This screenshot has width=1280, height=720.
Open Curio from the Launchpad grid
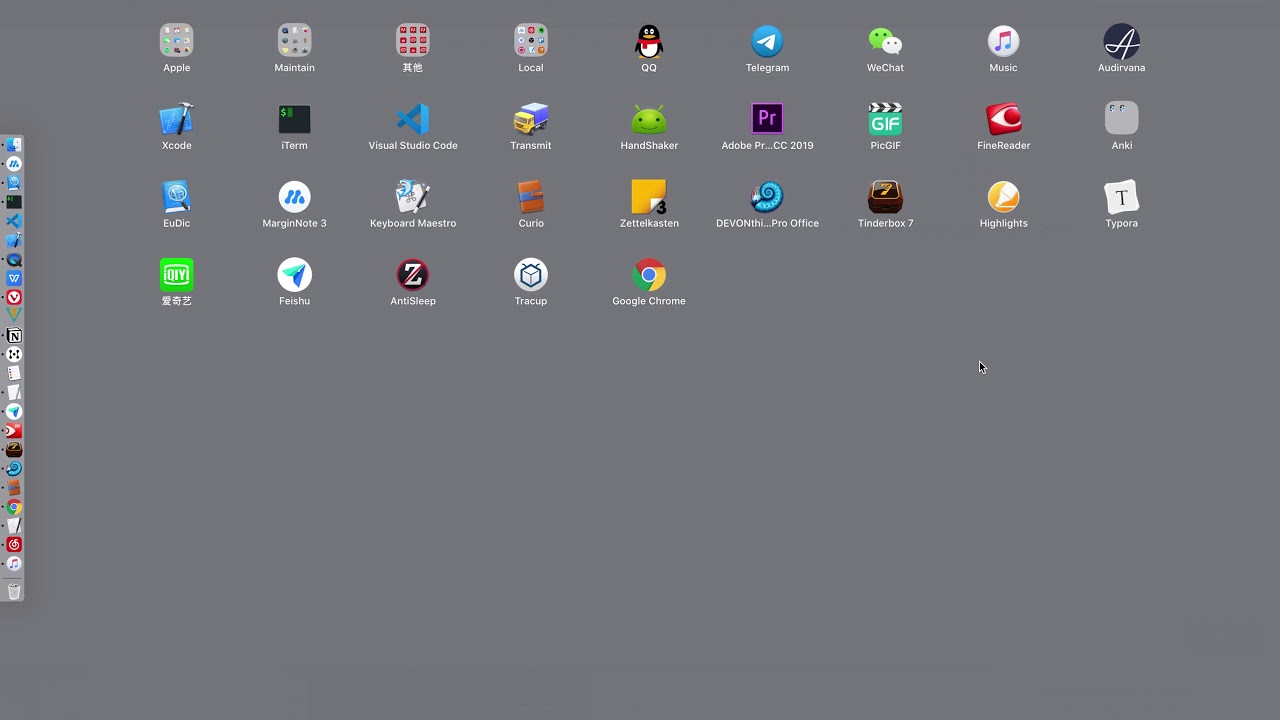pos(530,197)
